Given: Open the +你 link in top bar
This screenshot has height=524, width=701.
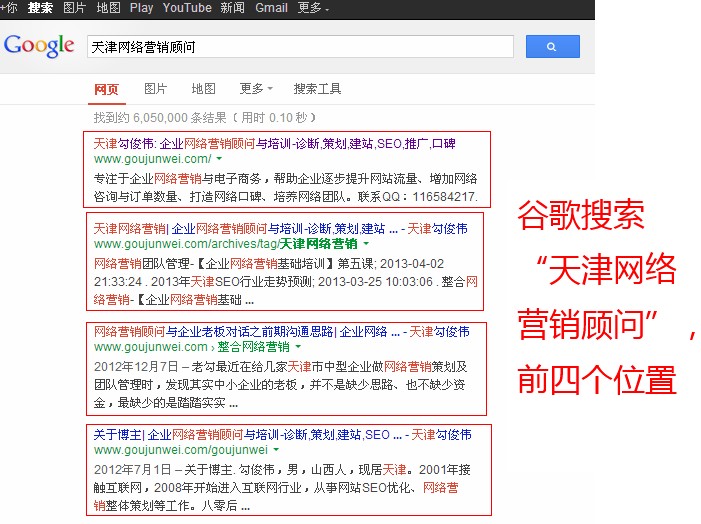Looking at the screenshot, I should pos(8,8).
